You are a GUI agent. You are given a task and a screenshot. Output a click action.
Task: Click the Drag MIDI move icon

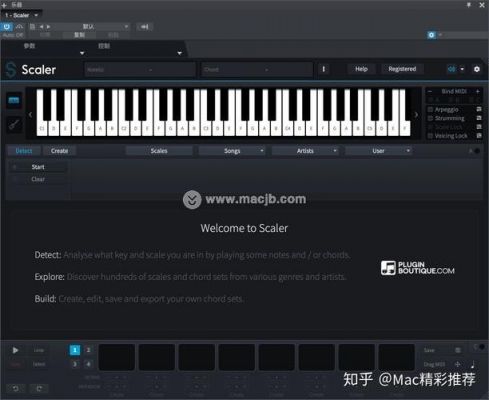[457, 364]
